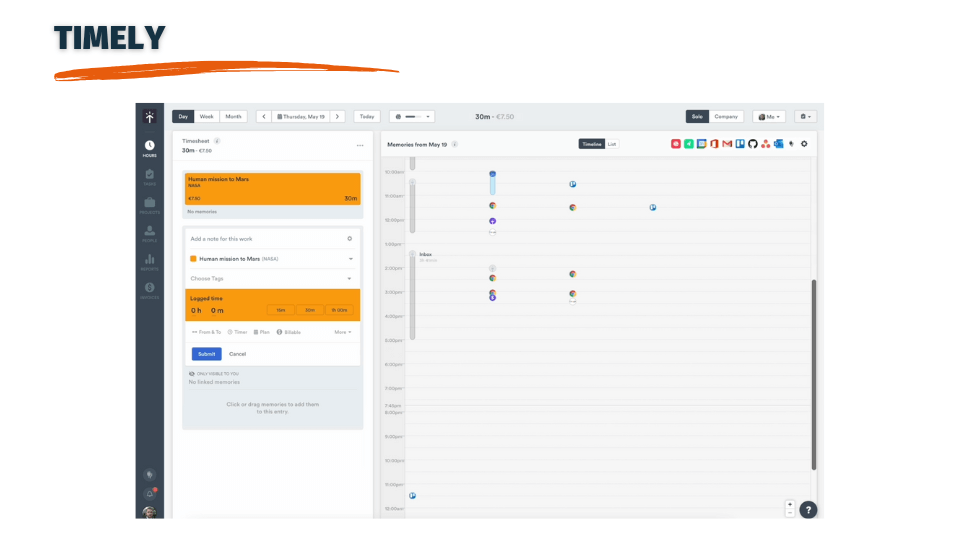Click the user avatar at sidebar bottom

point(149,512)
